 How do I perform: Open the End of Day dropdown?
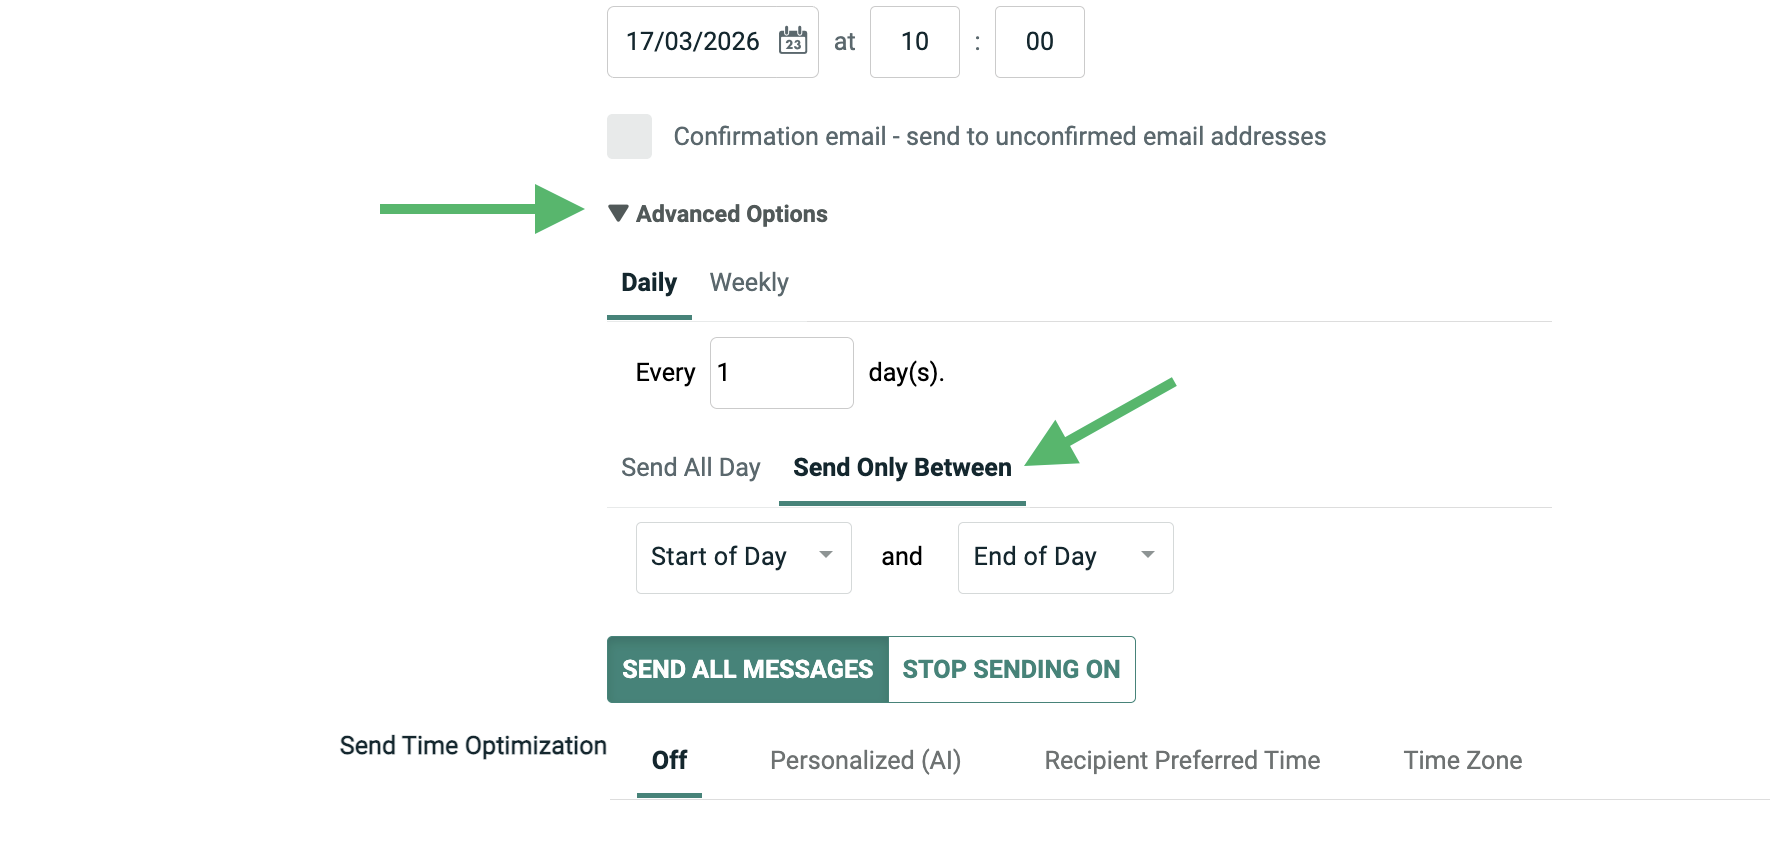pos(1065,557)
